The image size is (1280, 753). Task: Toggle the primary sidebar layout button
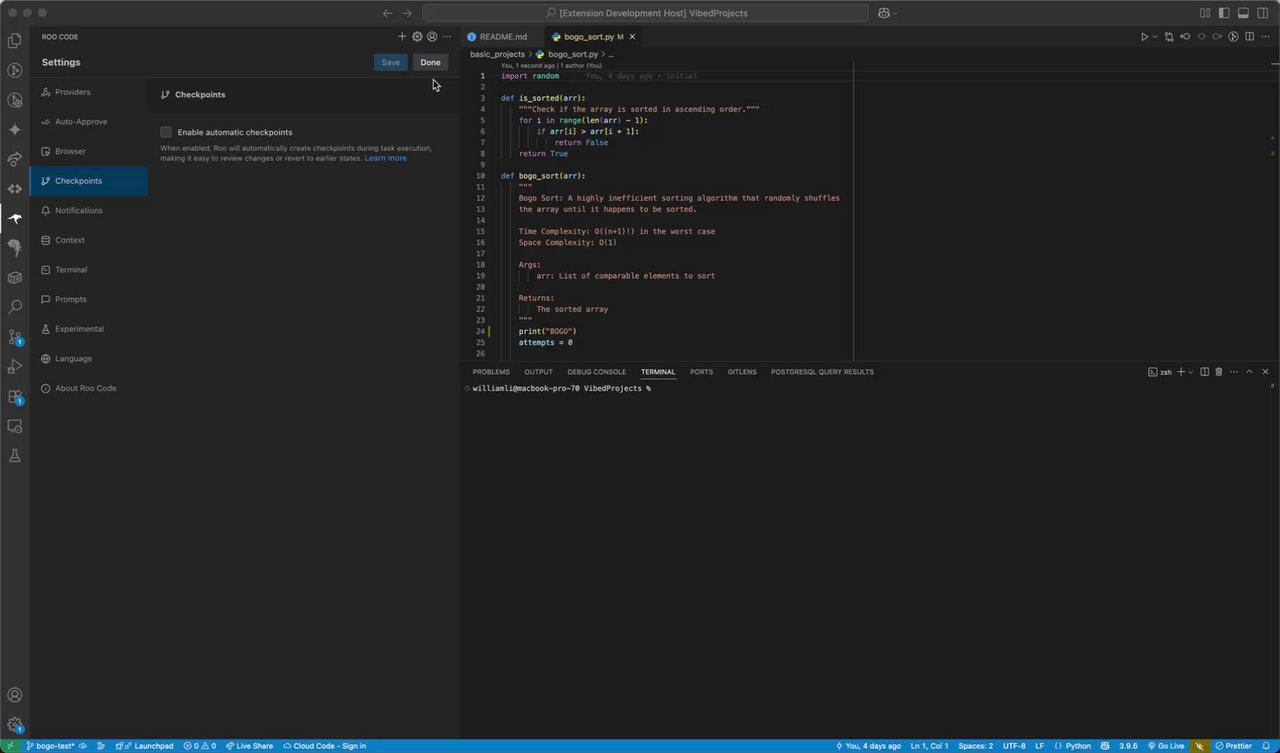pyautogui.click(x=1224, y=13)
